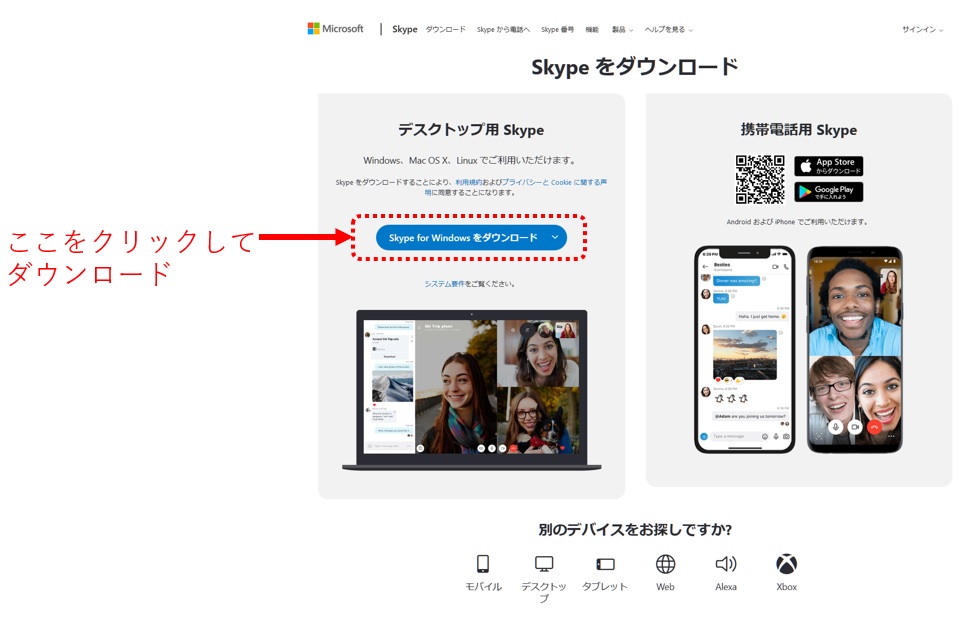Image resolution: width=972 pixels, height=623 pixels.
Task: Open the ダウンロード nav item
Action: (445, 30)
